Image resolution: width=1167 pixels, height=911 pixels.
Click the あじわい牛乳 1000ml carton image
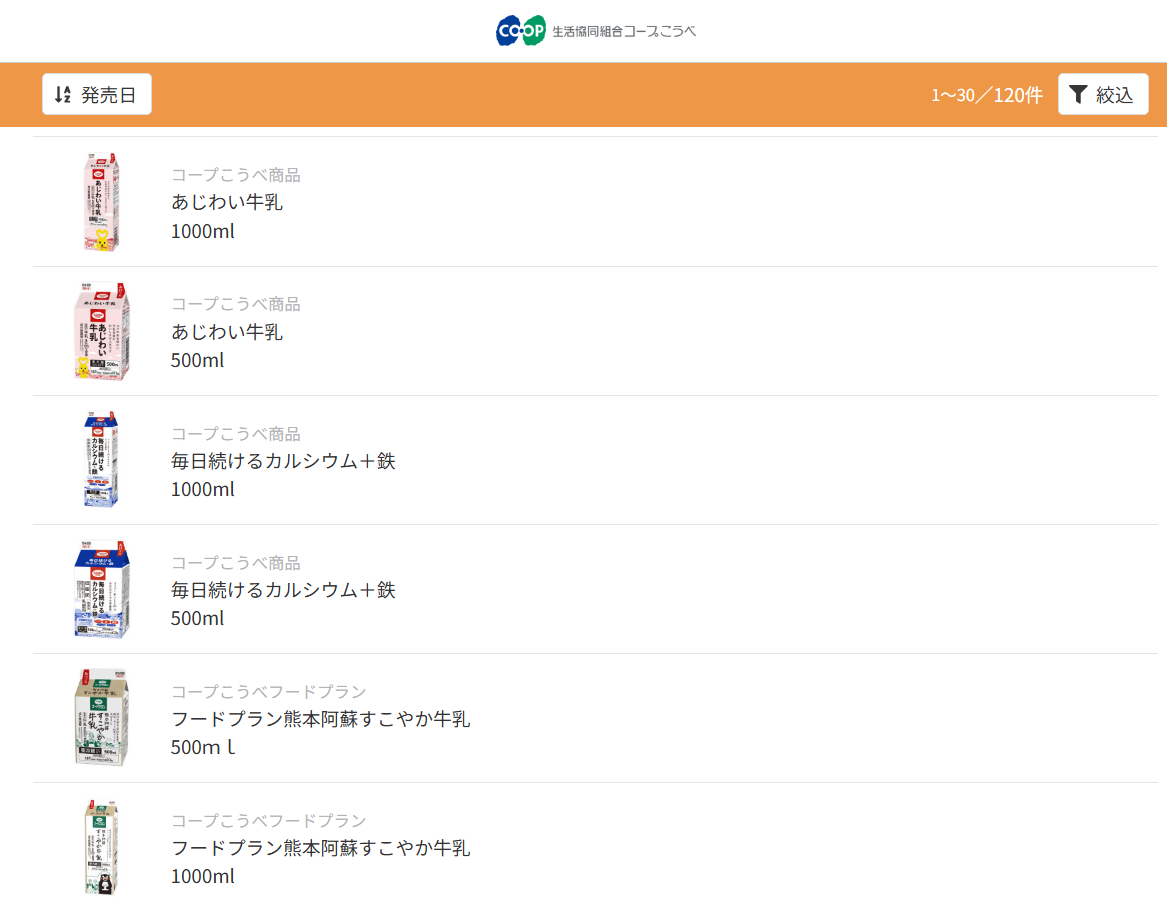[101, 202]
